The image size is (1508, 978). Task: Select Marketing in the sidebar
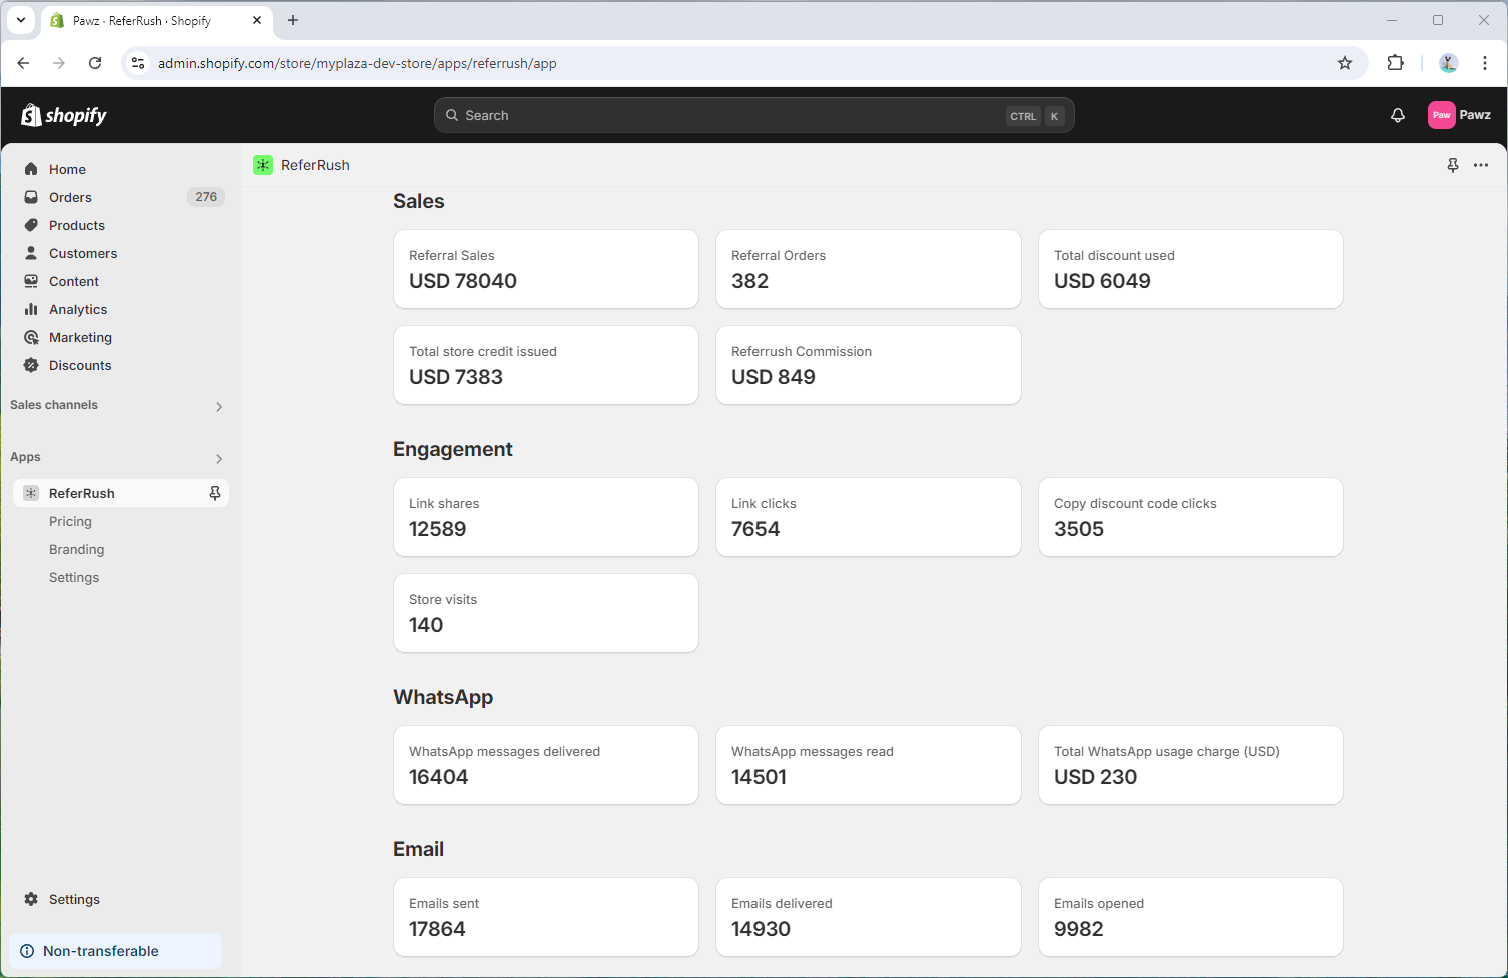click(80, 337)
